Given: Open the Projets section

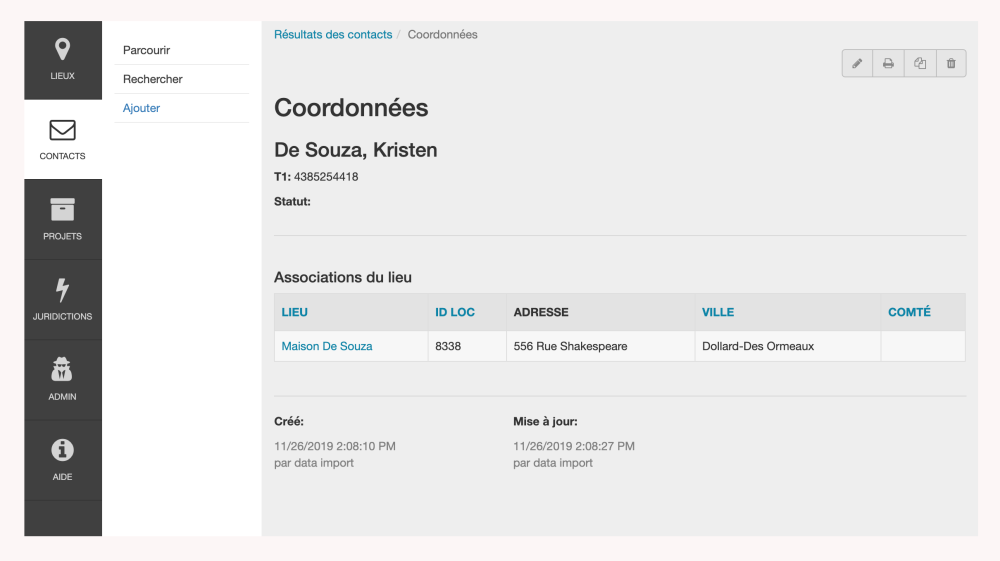Looking at the screenshot, I should point(63,220).
